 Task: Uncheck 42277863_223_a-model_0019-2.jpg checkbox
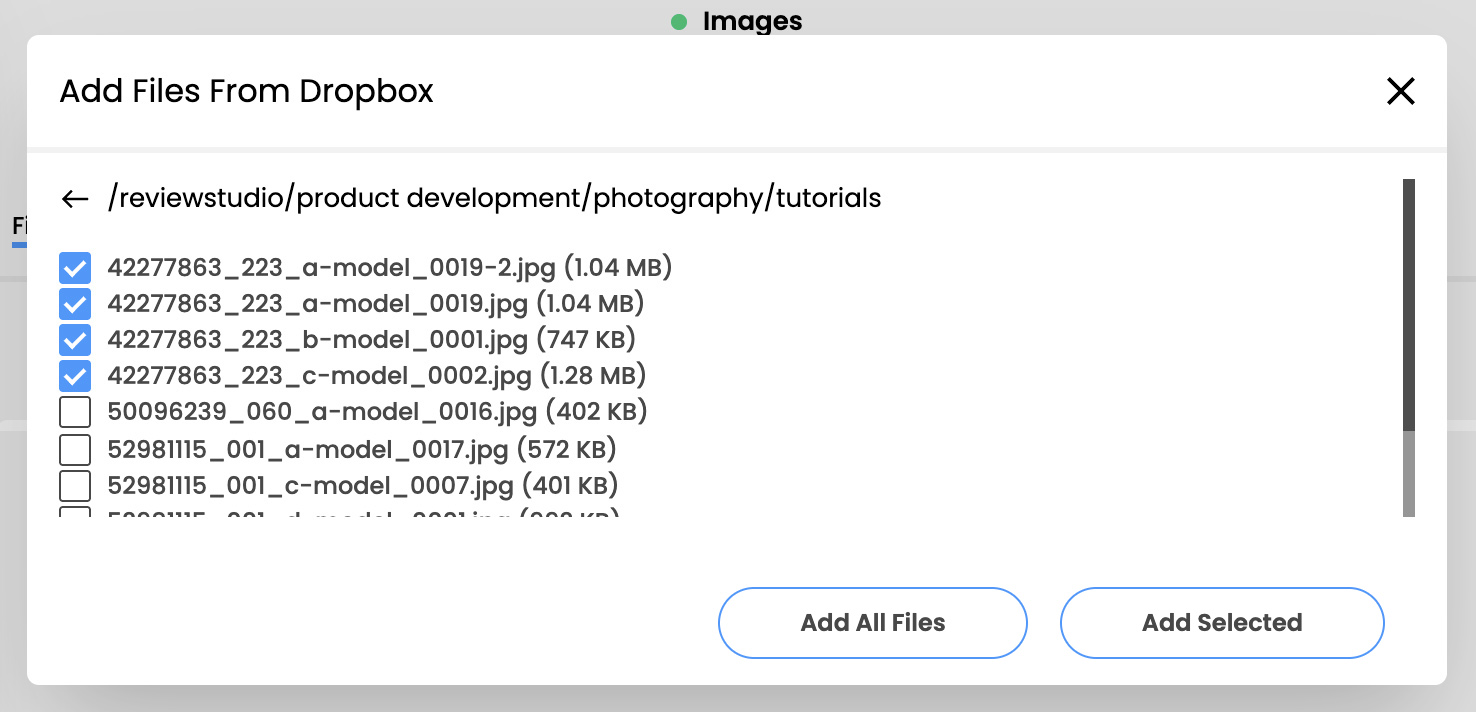coord(75,267)
